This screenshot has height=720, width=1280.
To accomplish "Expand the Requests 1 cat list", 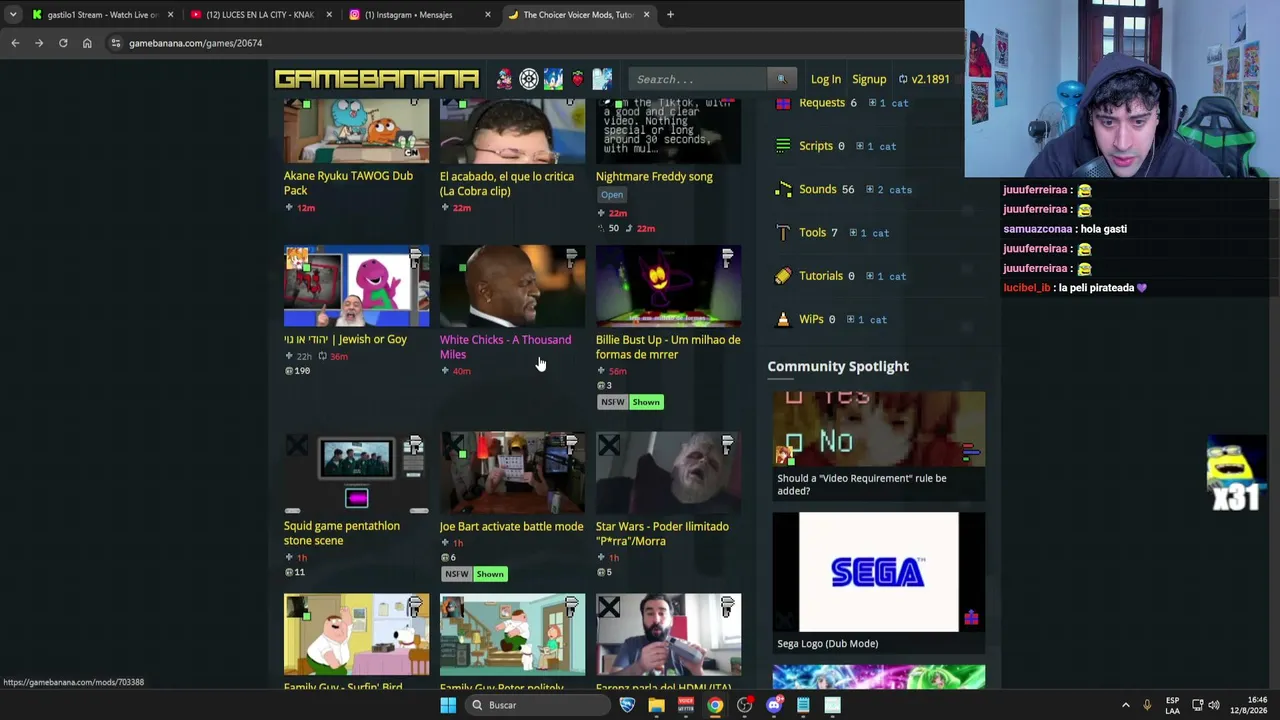I will pyautogui.click(x=888, y=103).
